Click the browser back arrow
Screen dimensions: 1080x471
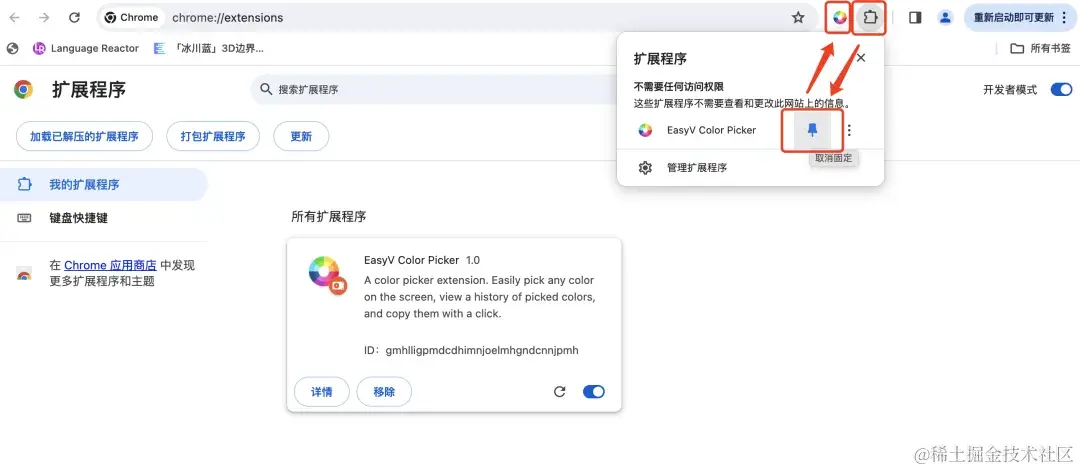(14, 18)
